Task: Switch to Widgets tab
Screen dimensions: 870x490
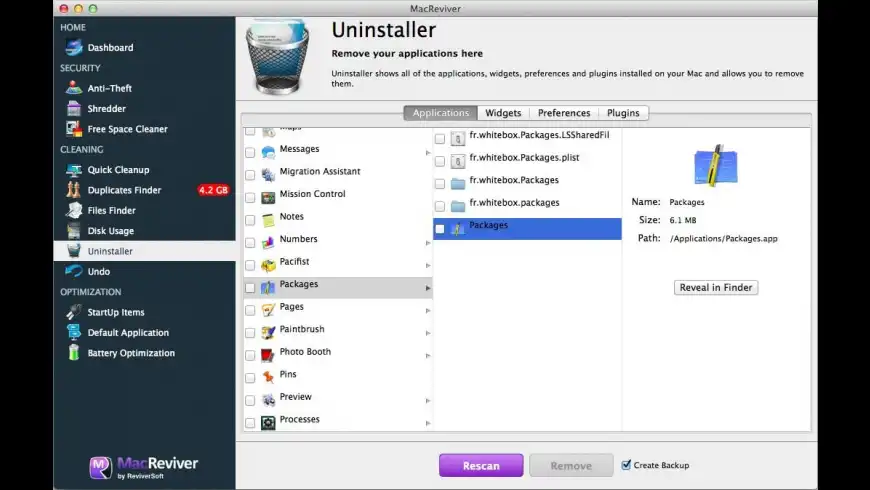Action: (x=503, y=113)
